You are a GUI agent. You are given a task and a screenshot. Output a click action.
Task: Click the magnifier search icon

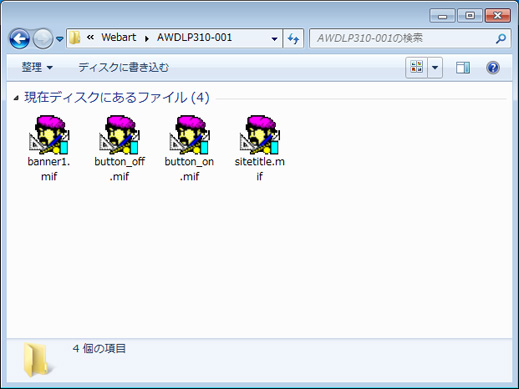tap(500, 39)
